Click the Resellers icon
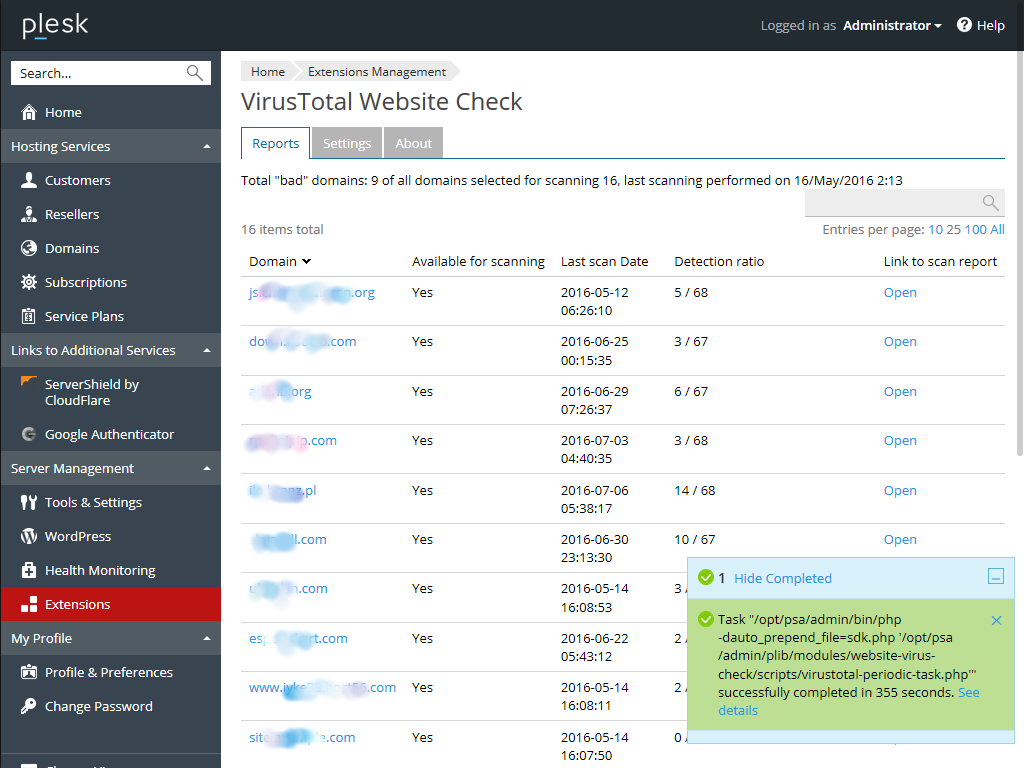The height and width of the screenshot is (768, 1024). click(x=29, y=214)
